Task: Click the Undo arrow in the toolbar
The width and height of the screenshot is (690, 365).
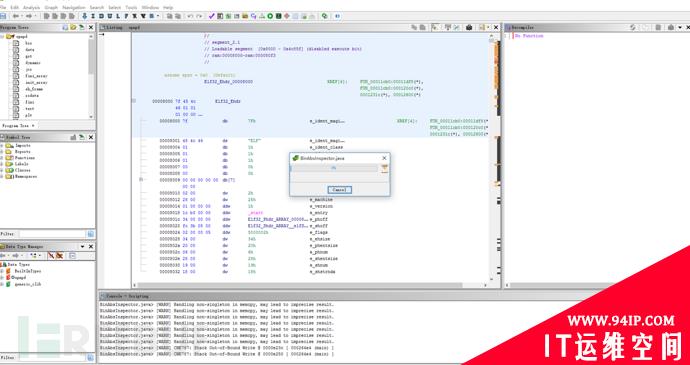Action: [190, 16]
